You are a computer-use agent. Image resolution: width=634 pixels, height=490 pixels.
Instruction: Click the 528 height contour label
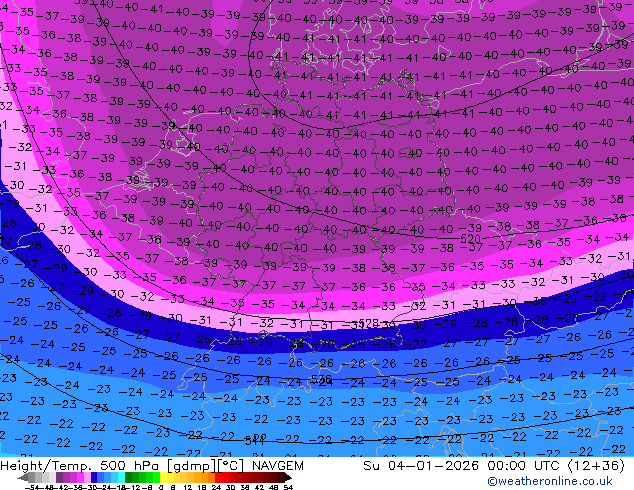(x=369, y=323)
